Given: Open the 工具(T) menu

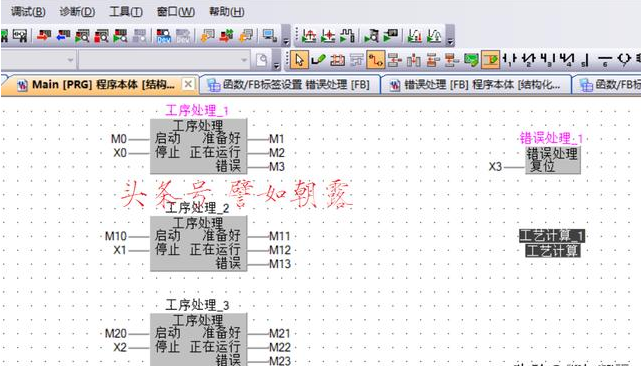Looking at the screenshot, I should point(126,11).
